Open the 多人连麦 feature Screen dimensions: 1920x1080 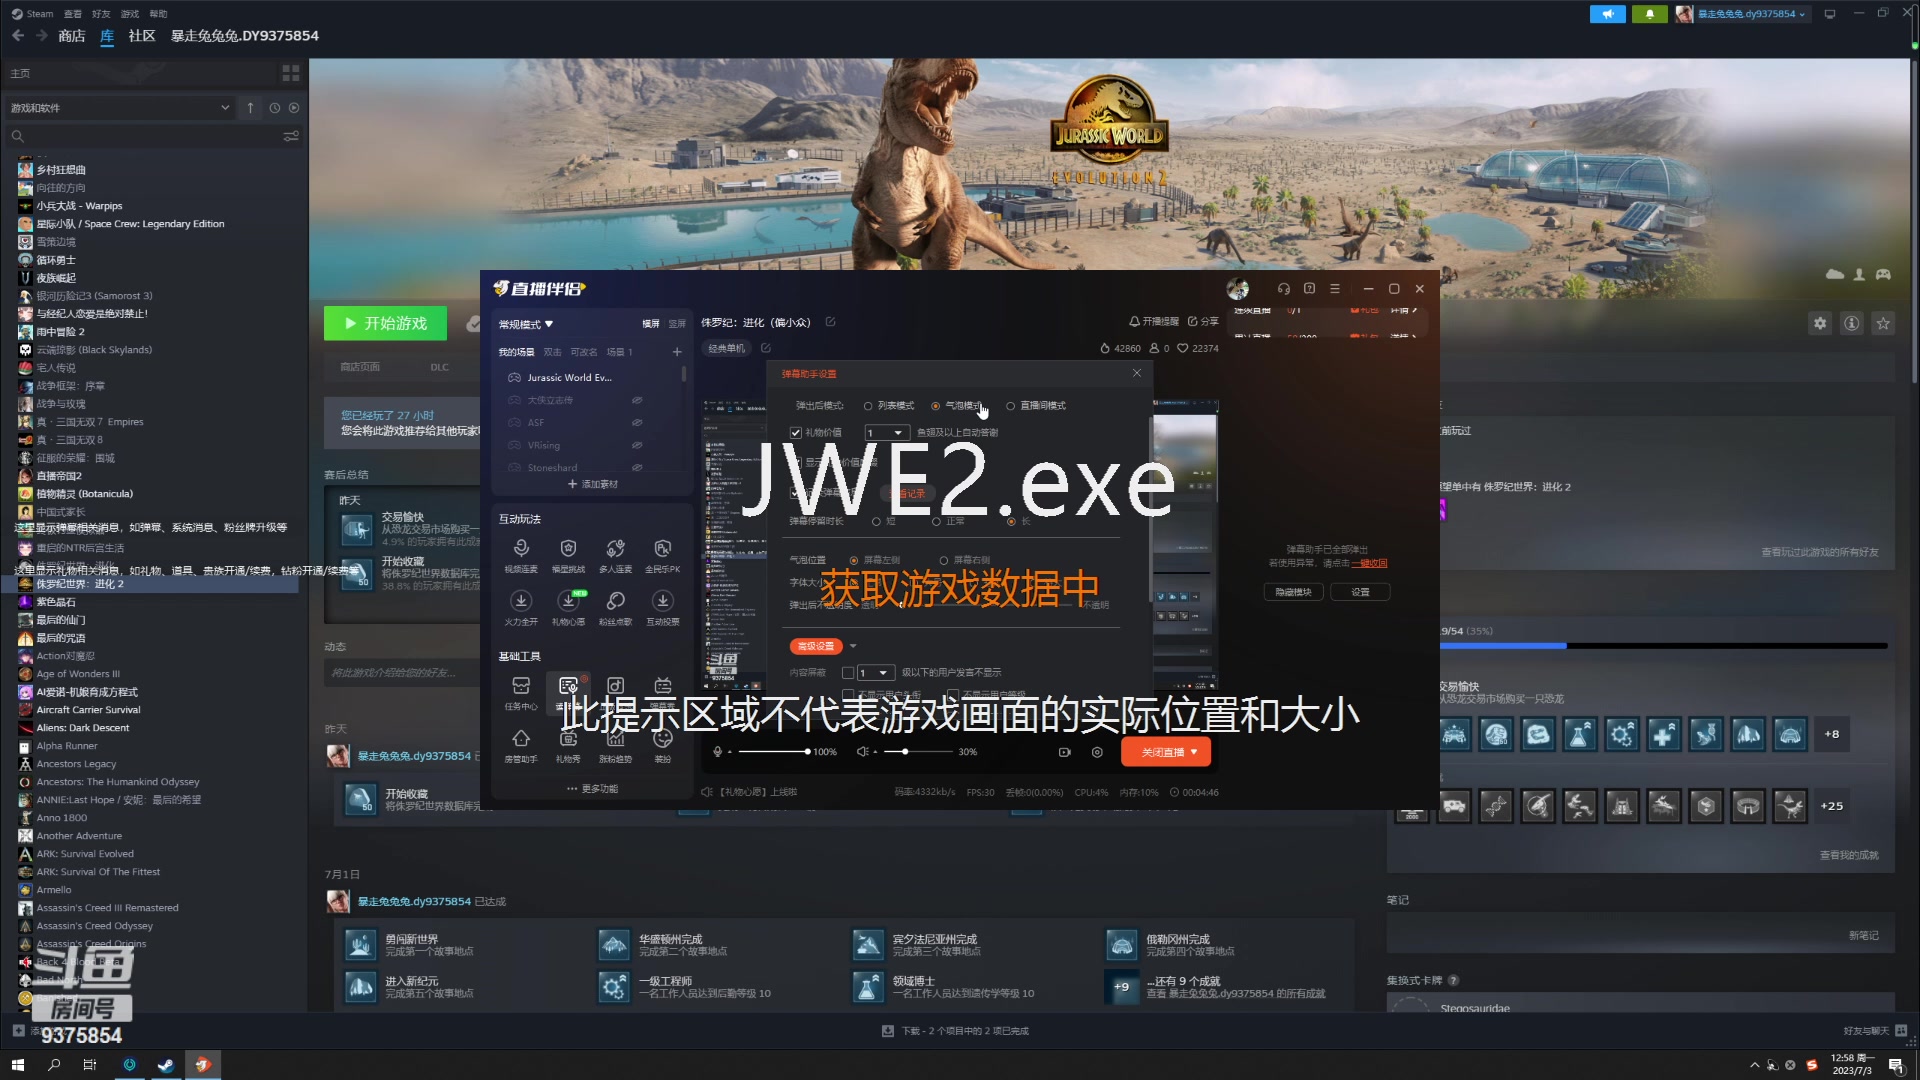(615, 555)
